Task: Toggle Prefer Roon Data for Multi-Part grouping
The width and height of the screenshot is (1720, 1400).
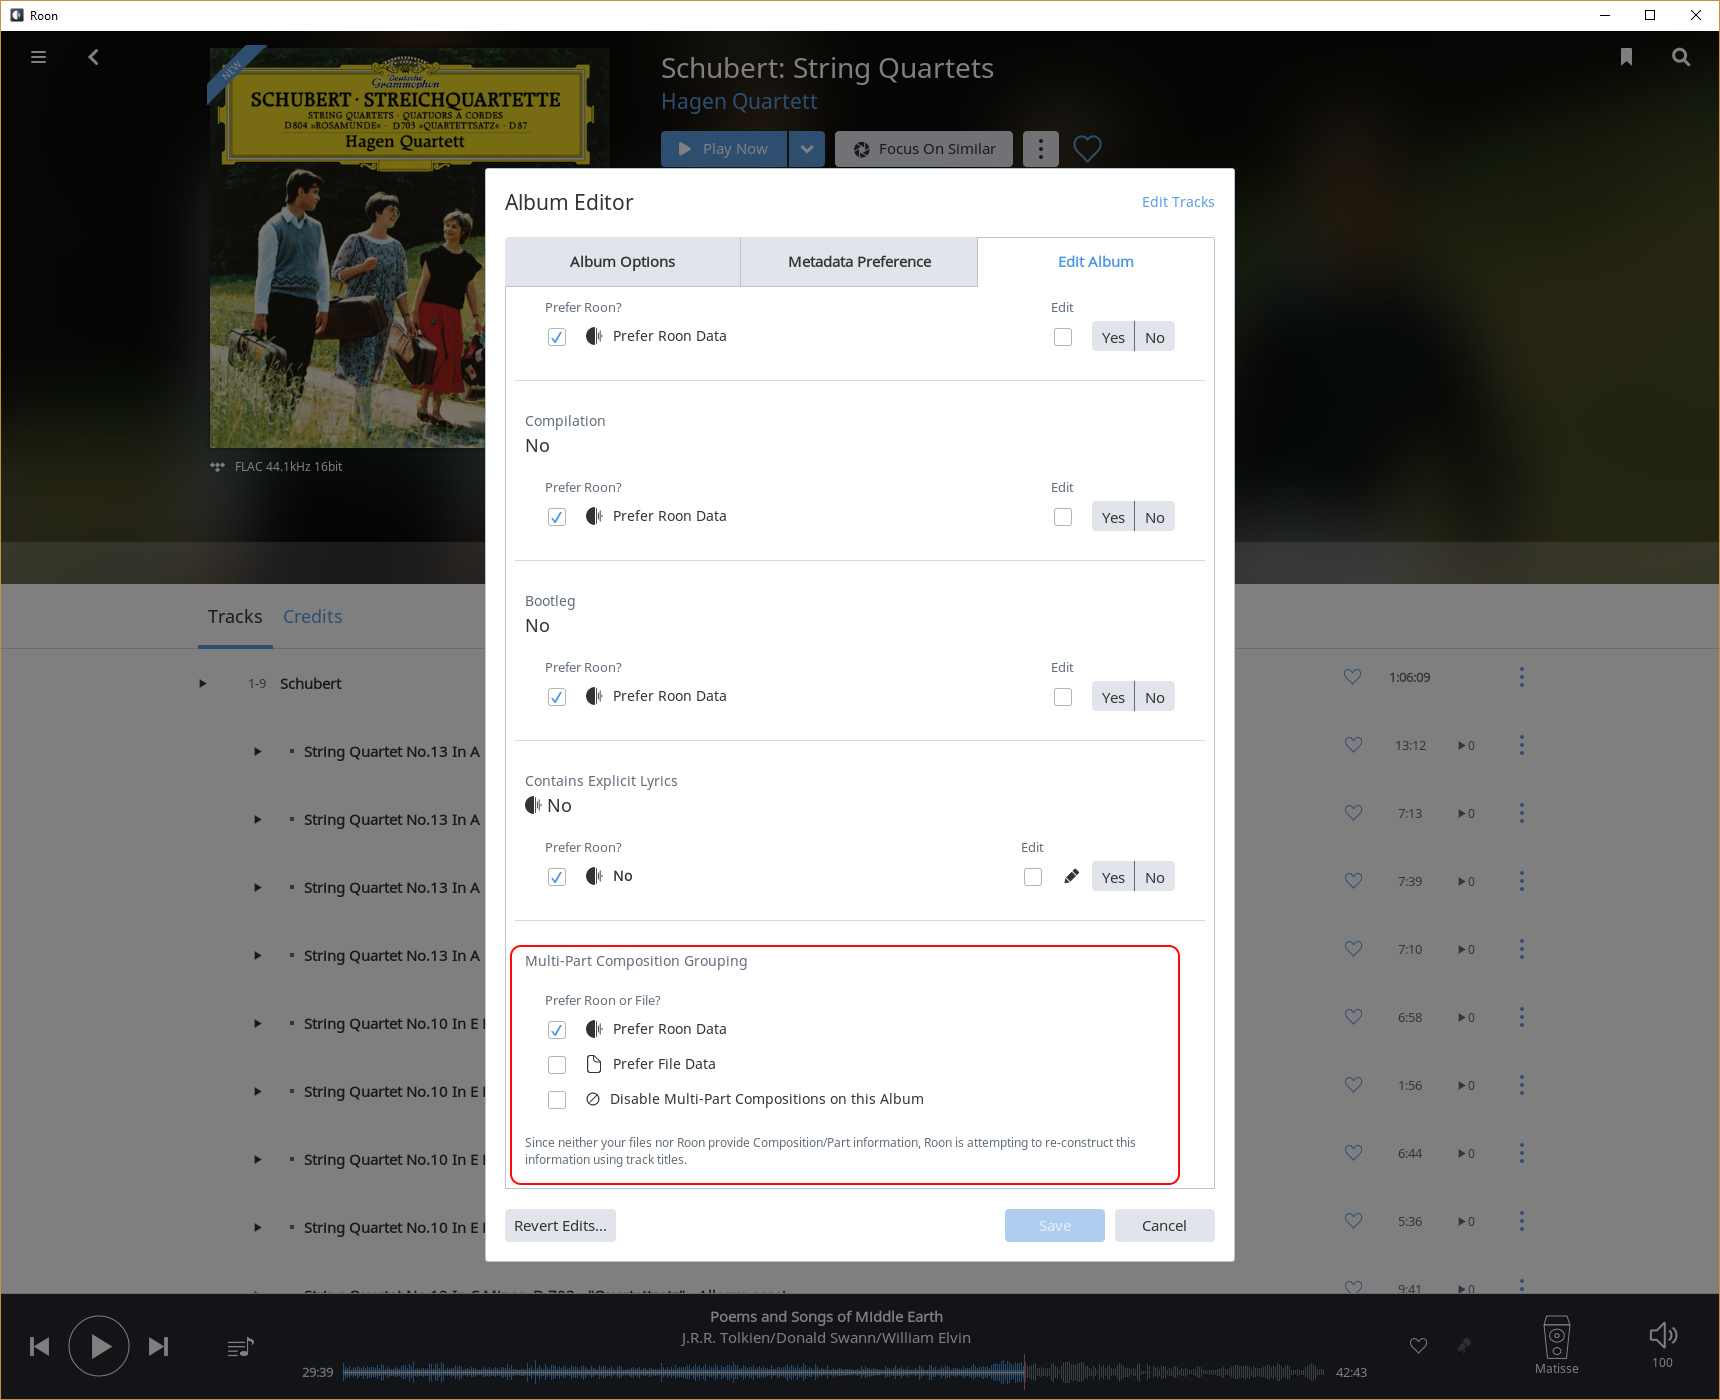Action: pos(557,1030)
